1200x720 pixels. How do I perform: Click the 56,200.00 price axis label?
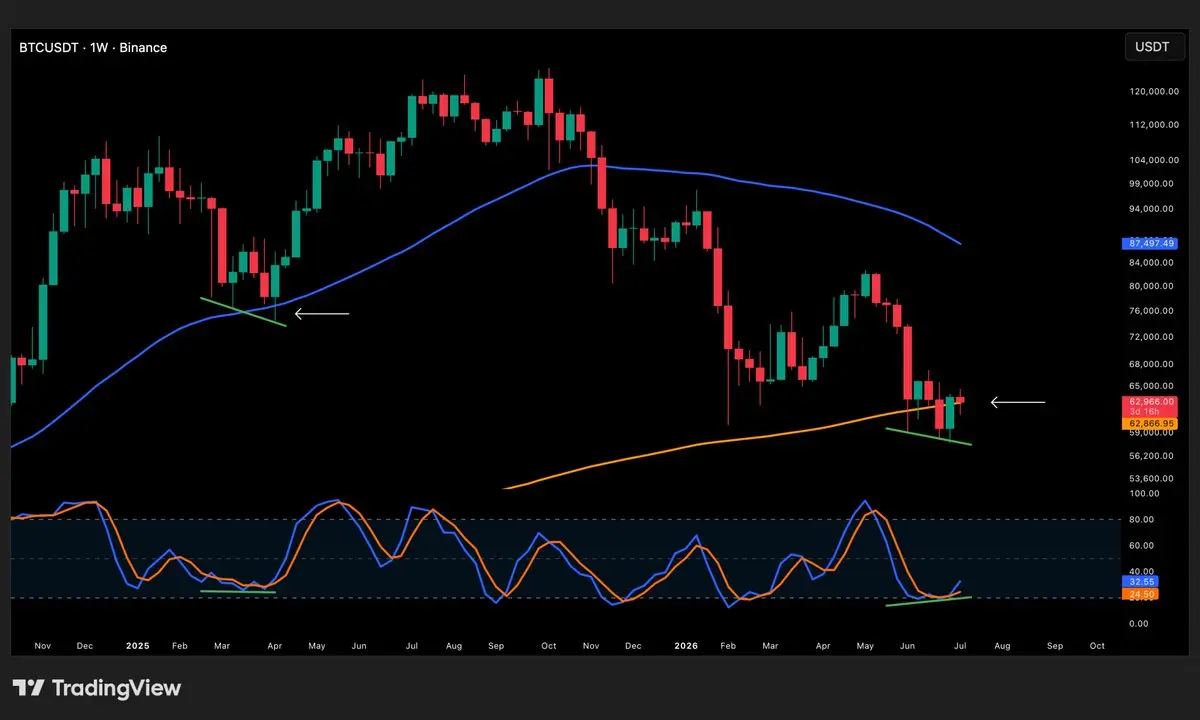(x=1153, y=455)
